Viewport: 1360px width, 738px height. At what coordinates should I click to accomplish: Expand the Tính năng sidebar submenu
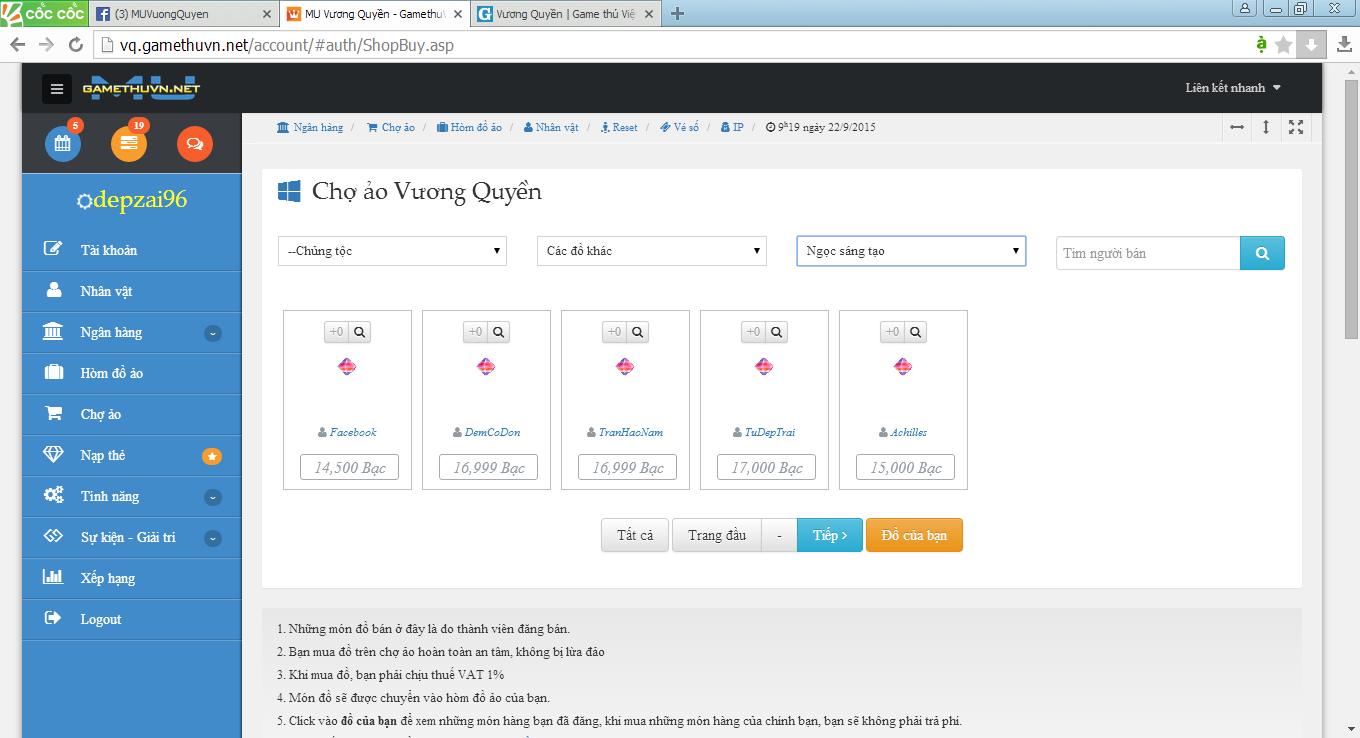click(x=213, y=497)
